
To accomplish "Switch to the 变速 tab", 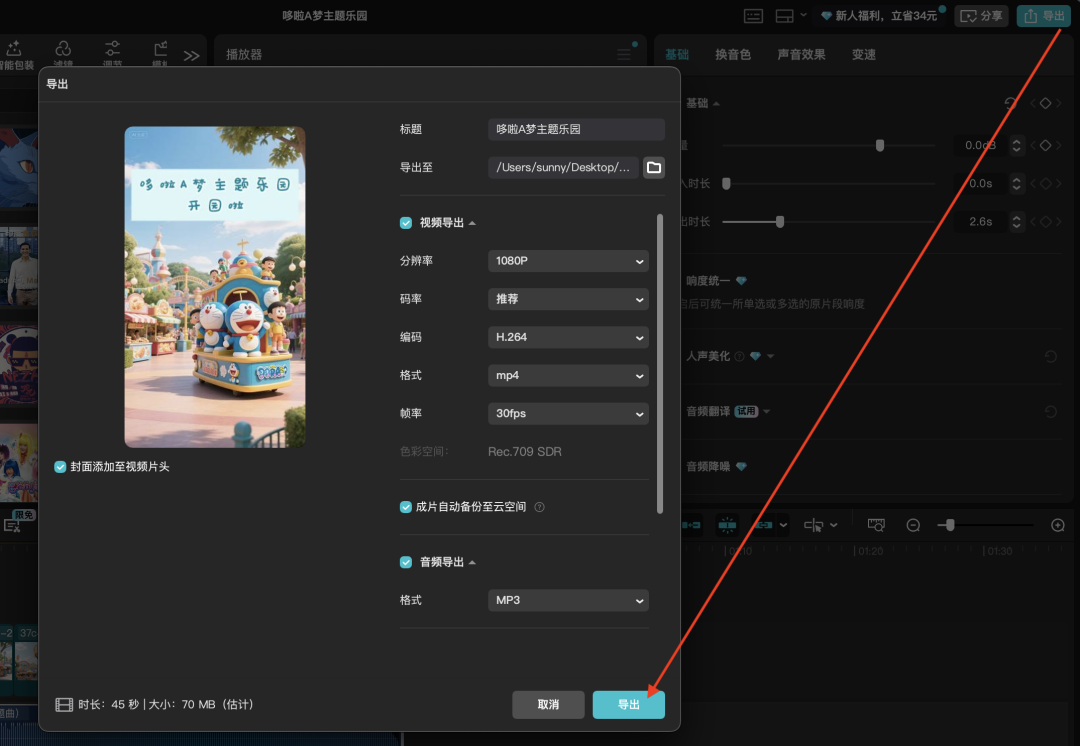I will tap(863, 54).
